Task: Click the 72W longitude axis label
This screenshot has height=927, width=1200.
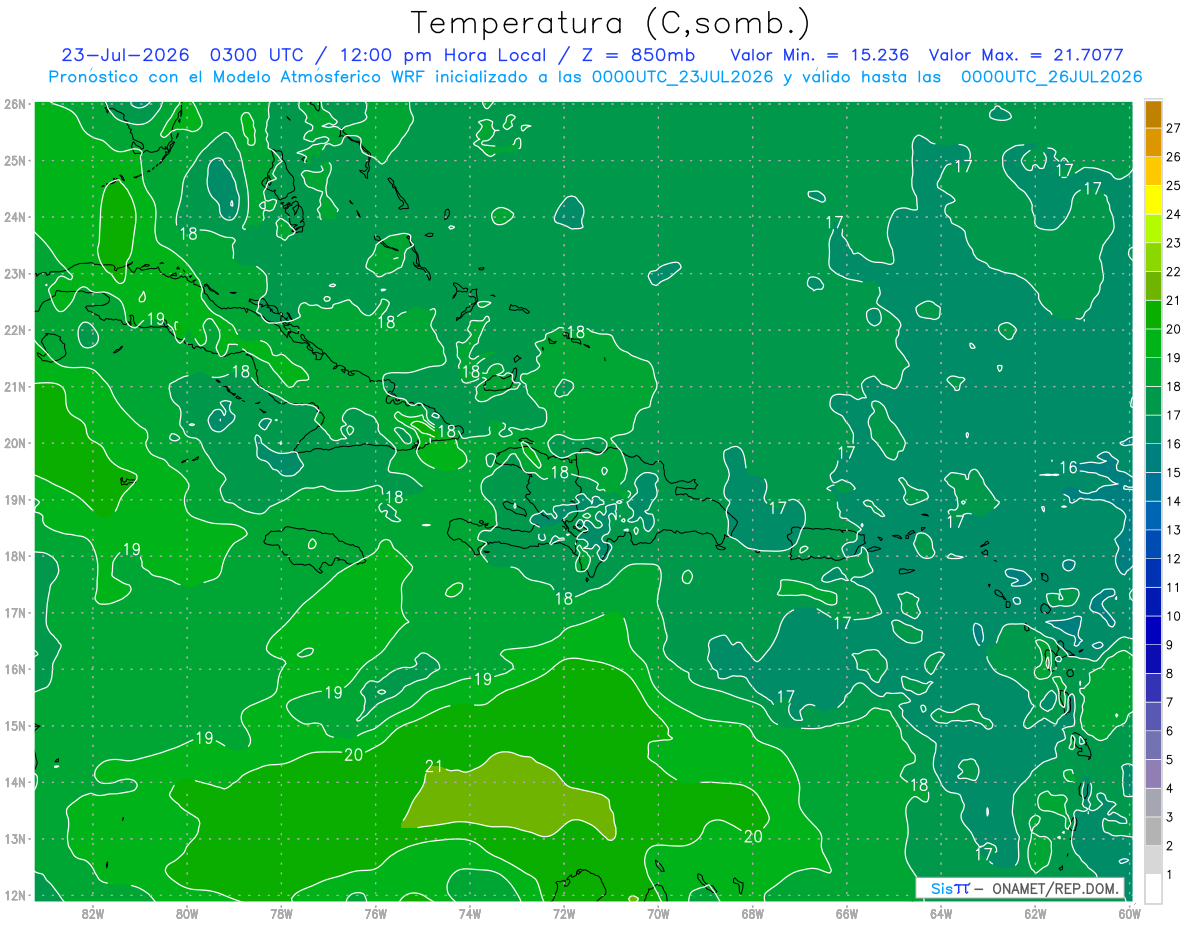Action: point(564,912)
